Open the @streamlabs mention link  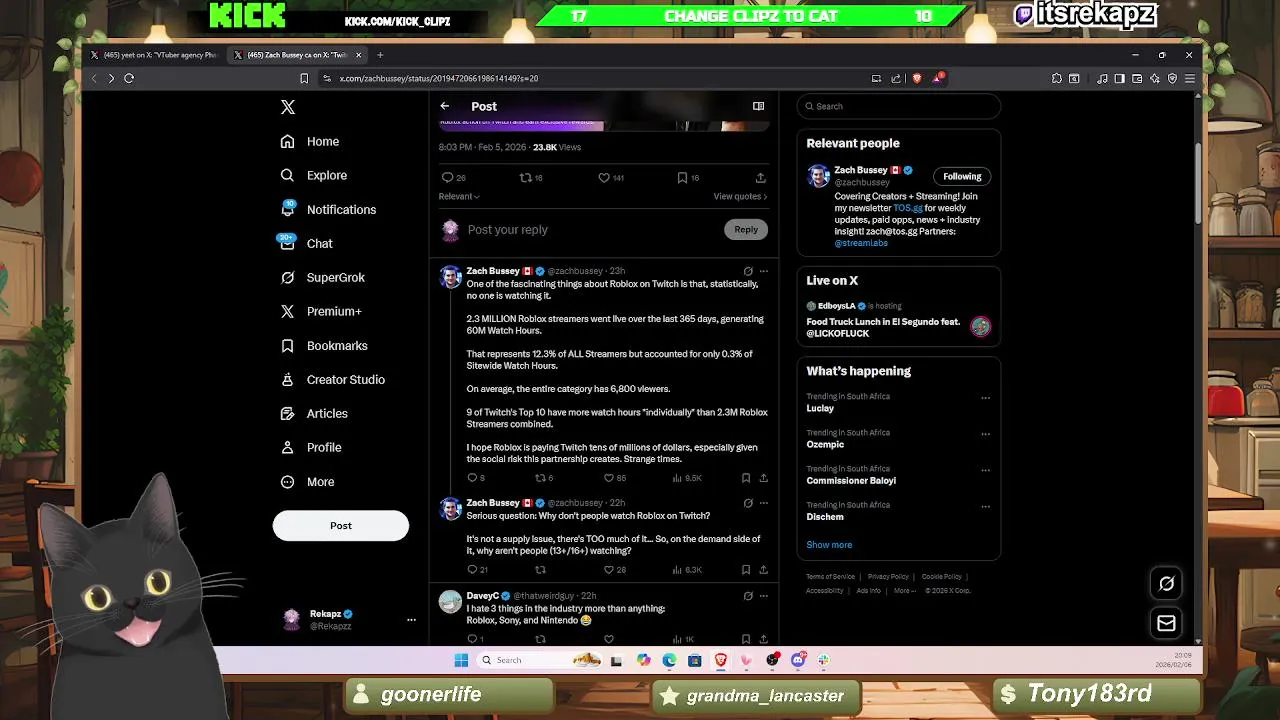click(x=861, y=243)
